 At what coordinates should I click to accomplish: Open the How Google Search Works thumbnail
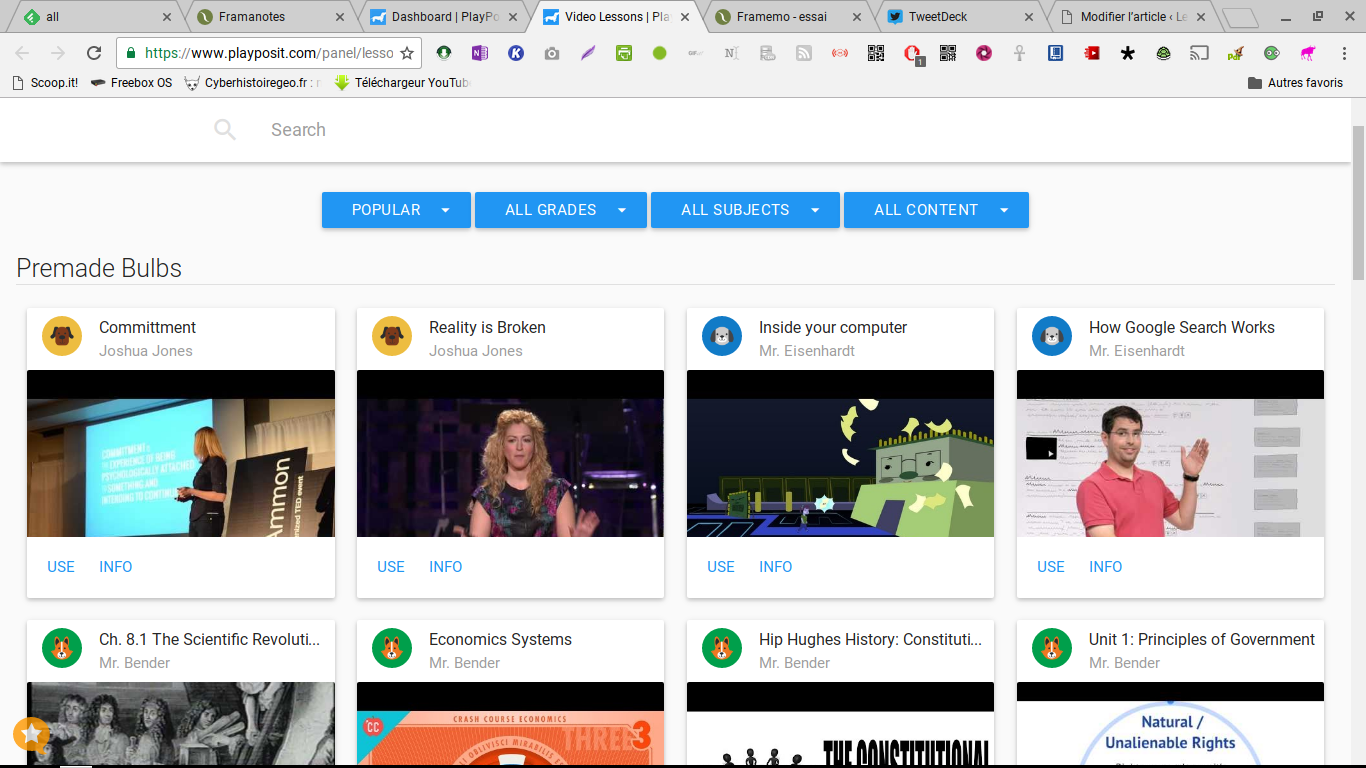1171,454
